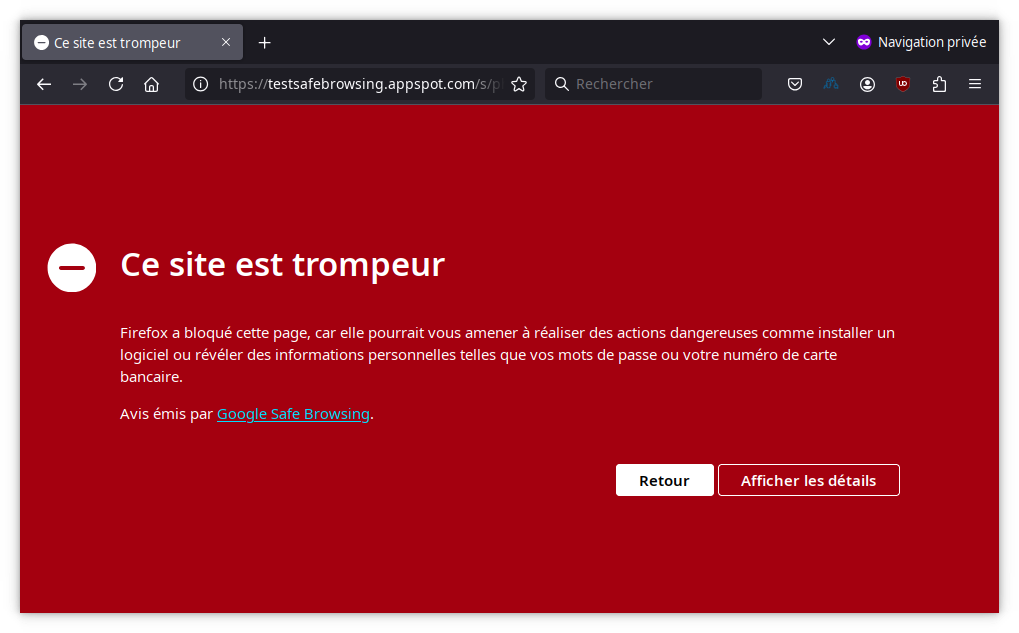Screen dimensions: 1019x633
Task: Reload the current page
Action: pos(115,84)
